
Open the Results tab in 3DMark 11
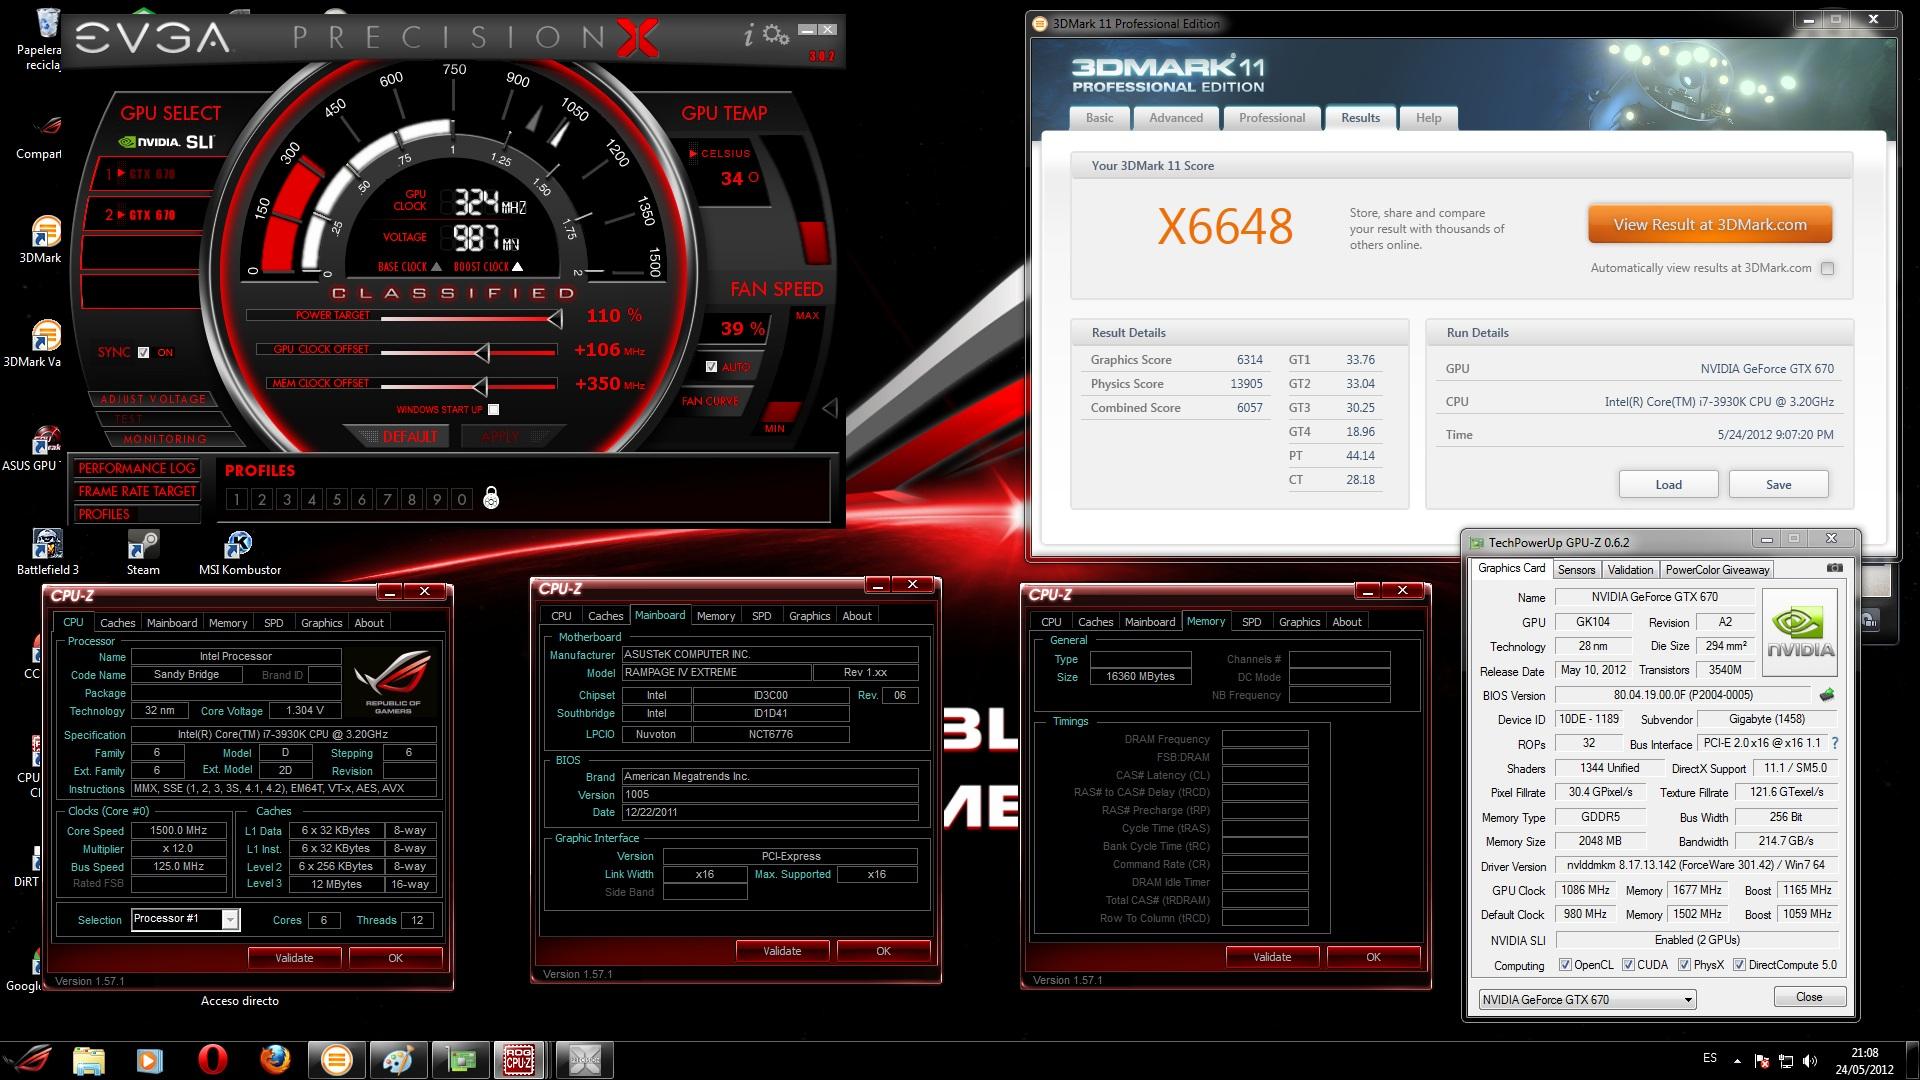[x=1360, y=118]
